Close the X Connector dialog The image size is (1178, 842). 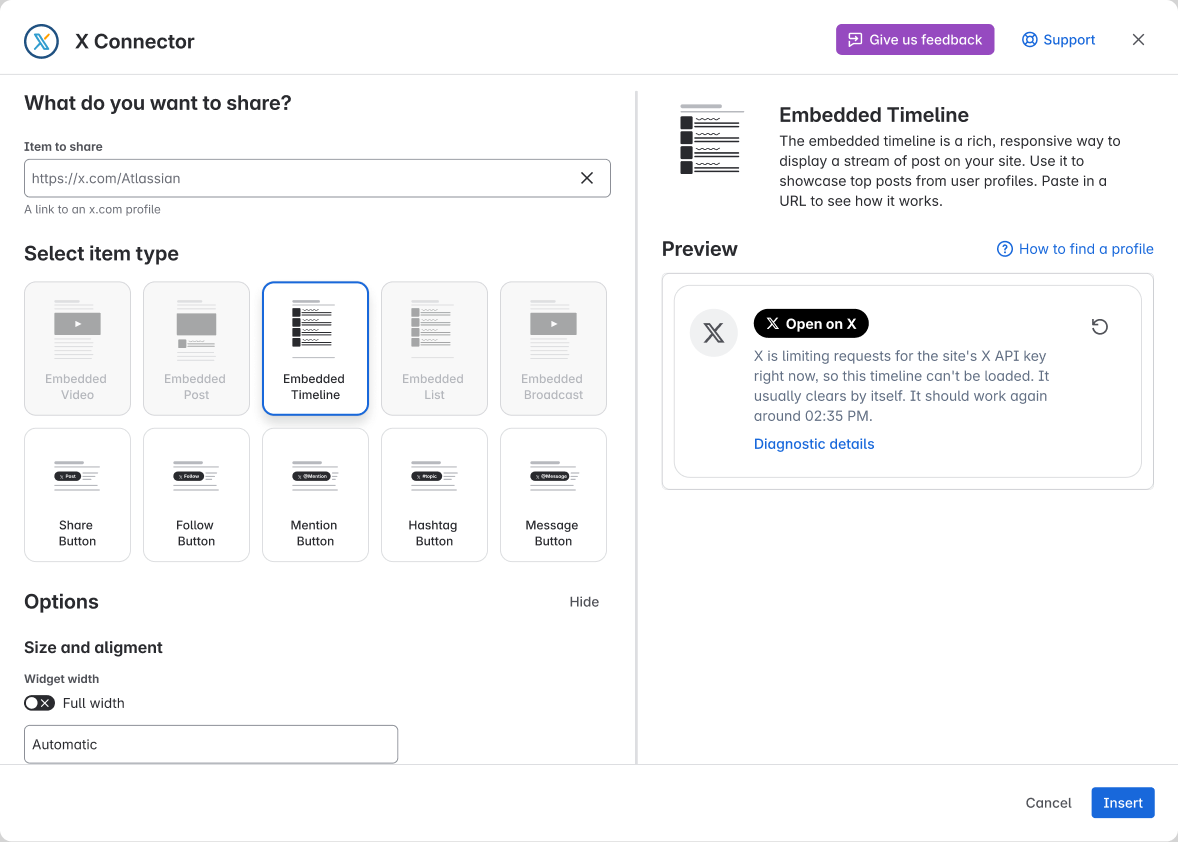[1137, 40]
